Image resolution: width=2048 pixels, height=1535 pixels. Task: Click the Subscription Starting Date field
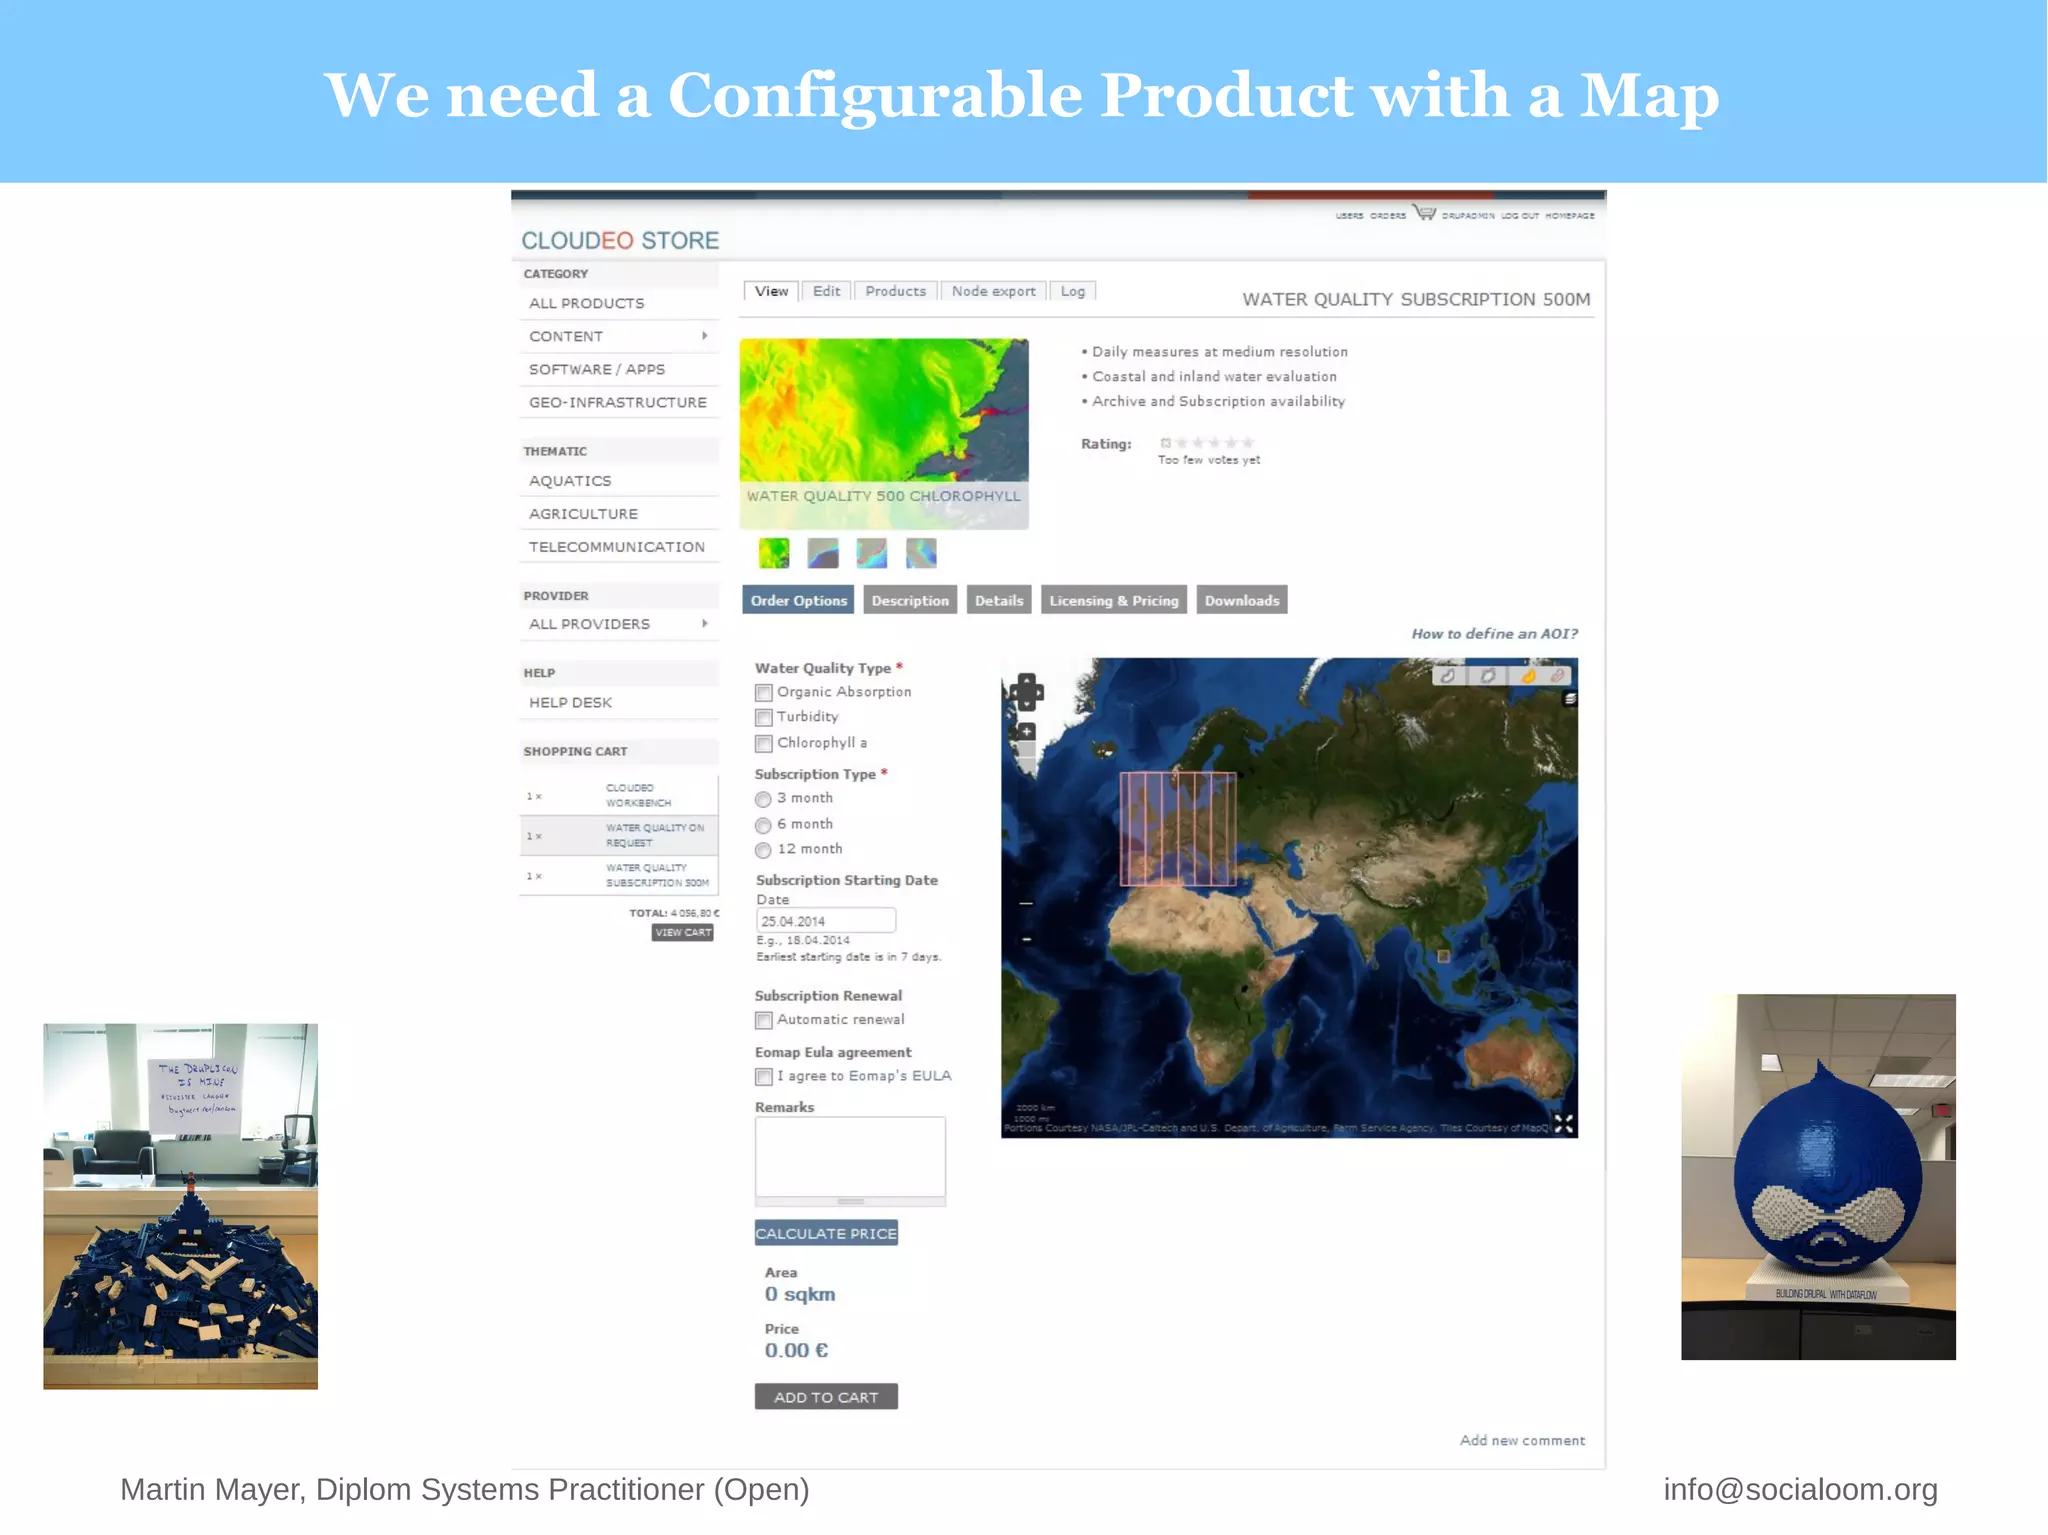click(826, 921)
